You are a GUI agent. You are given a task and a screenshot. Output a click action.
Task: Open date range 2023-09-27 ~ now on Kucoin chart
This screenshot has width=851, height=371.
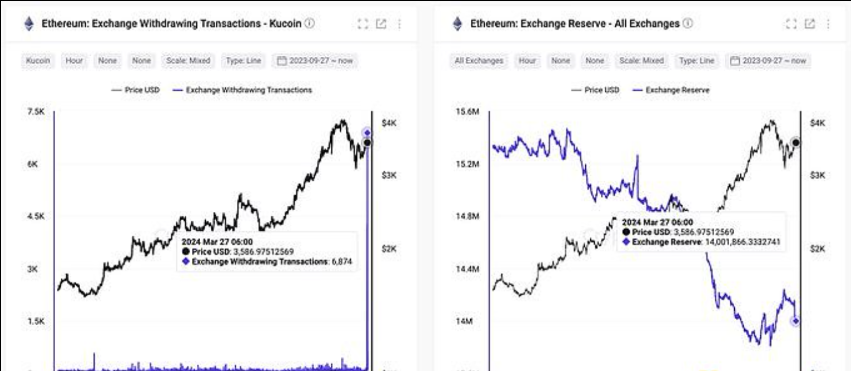315,61
